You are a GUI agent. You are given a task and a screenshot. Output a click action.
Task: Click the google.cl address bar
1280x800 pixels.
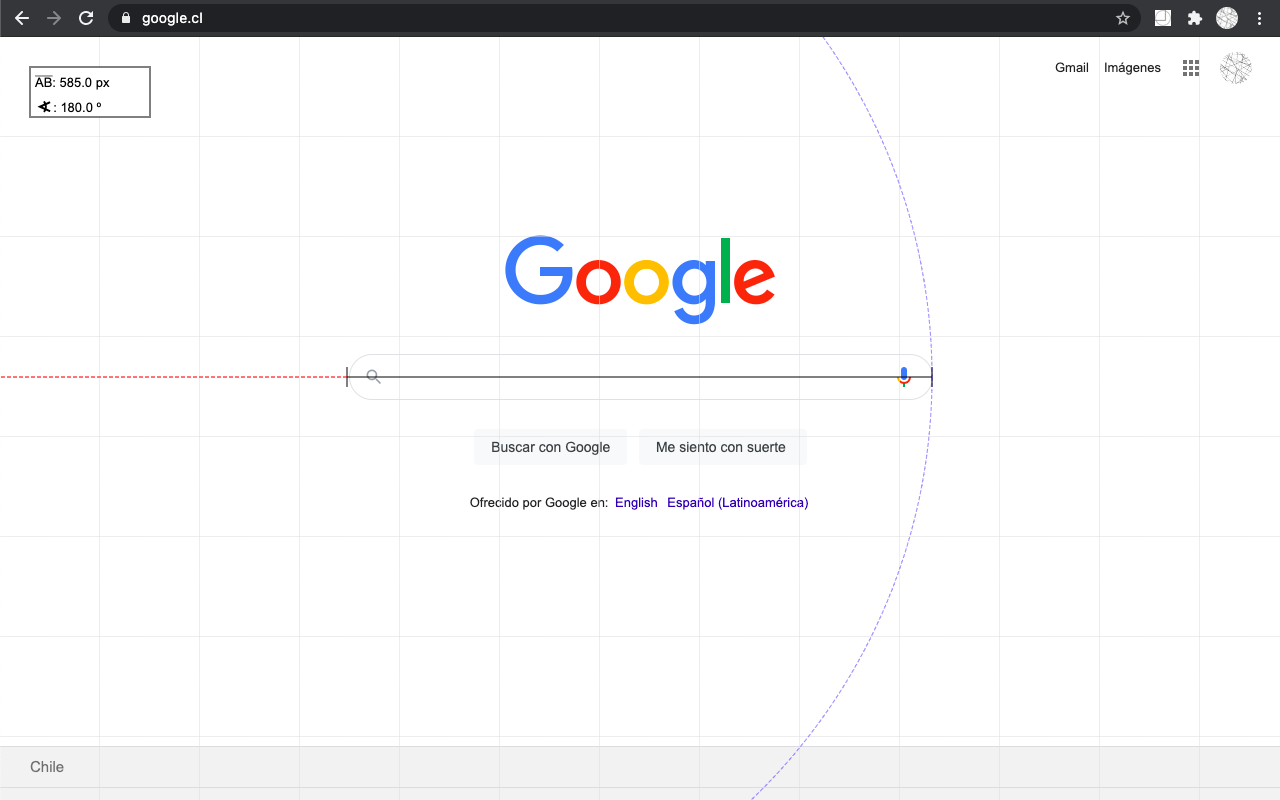coord(625,18)
